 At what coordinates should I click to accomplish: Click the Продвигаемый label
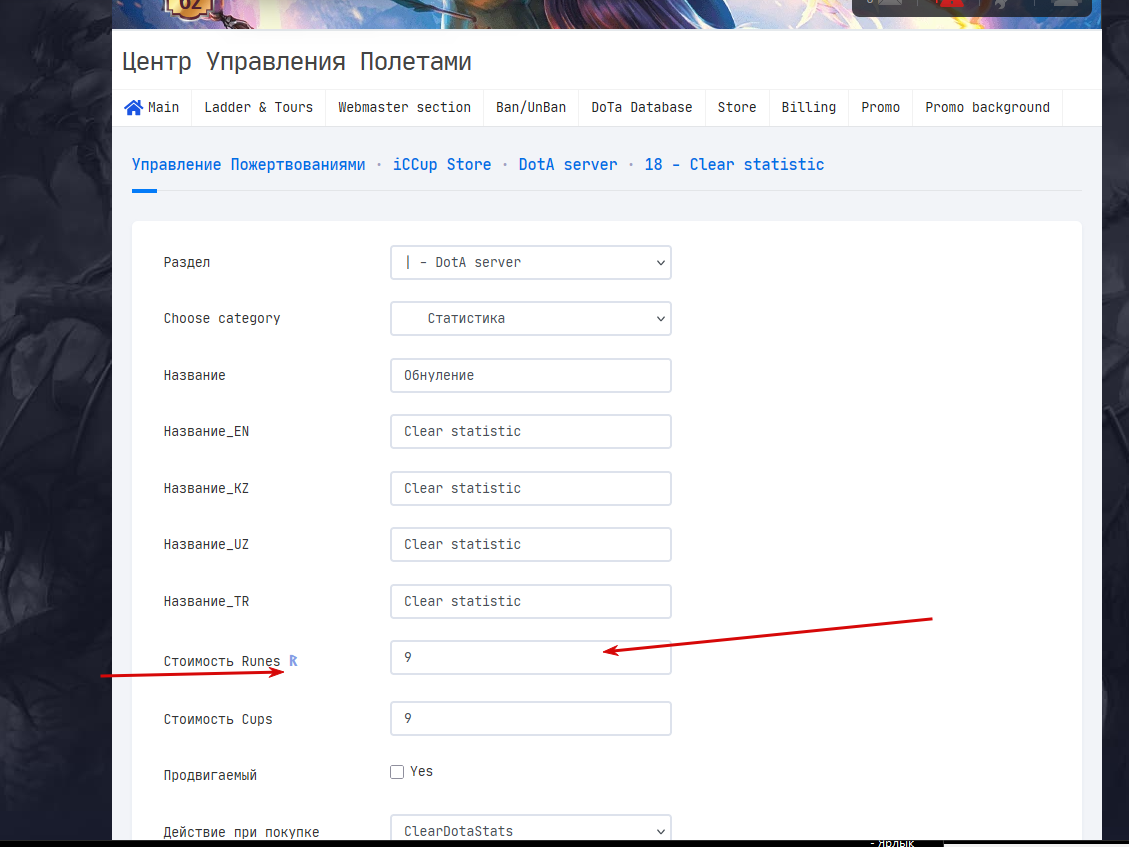(x=210, y=775)
